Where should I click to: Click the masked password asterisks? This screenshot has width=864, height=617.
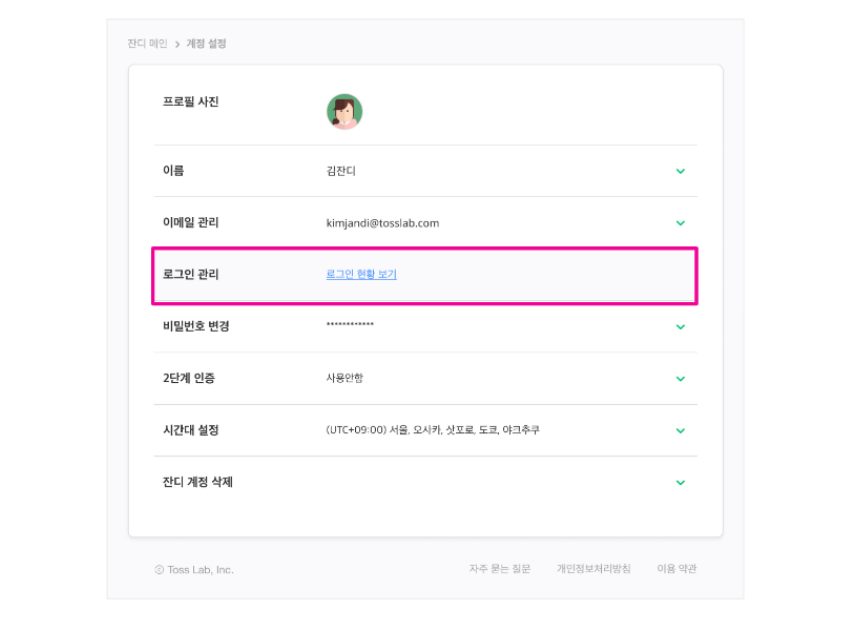tap(350, 326)
